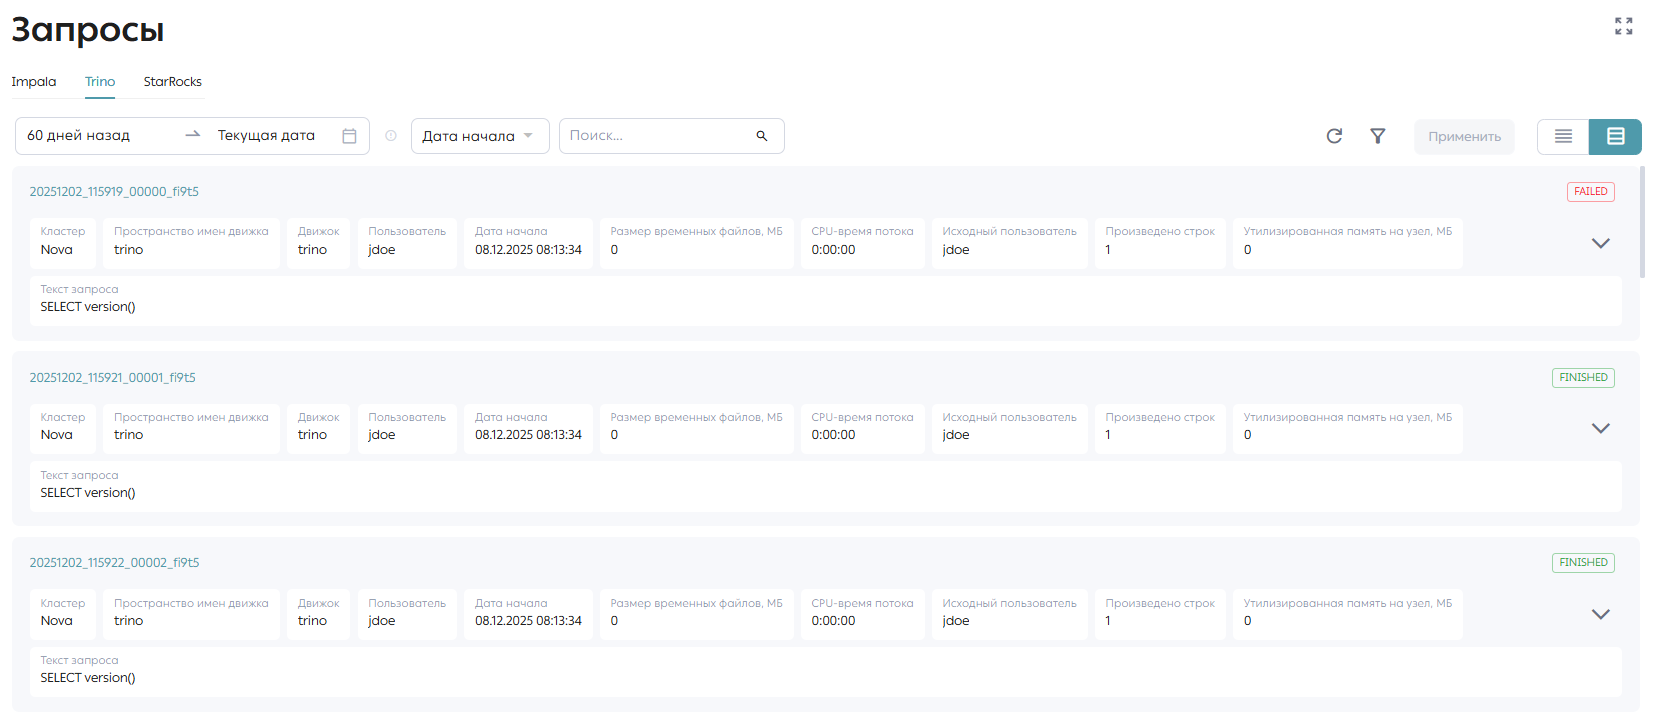Switch to the Impala tab

pos(34,82)
